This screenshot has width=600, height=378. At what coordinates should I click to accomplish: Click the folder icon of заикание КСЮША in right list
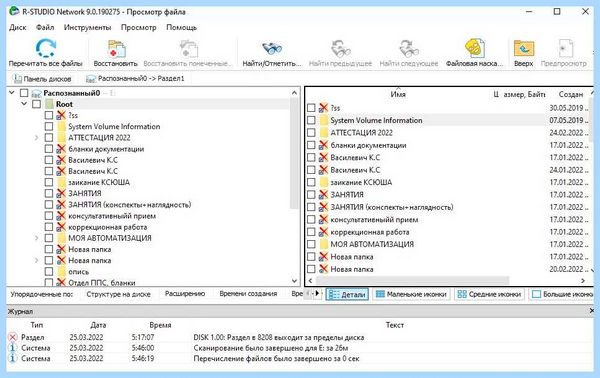pyautogui.click(x=324, y=182)
